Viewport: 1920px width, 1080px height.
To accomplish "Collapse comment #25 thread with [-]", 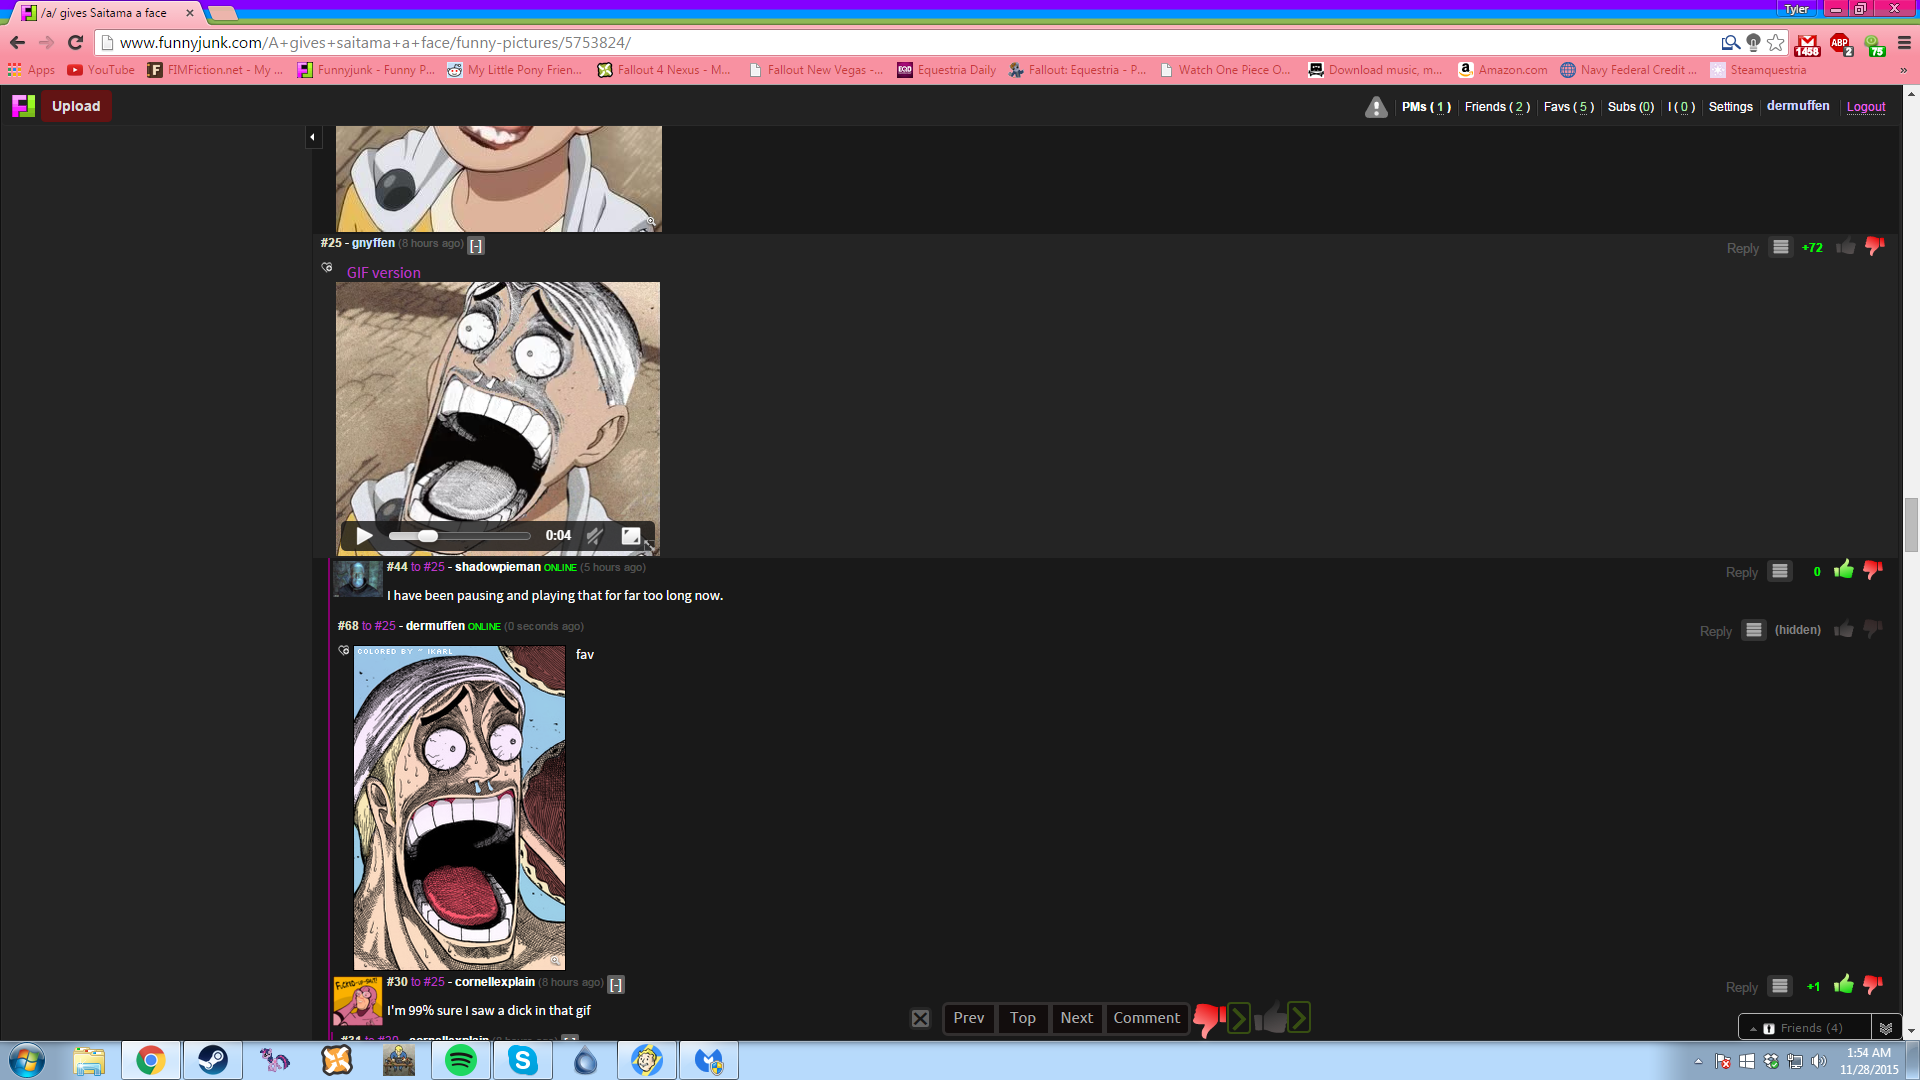I will (476, 245).
